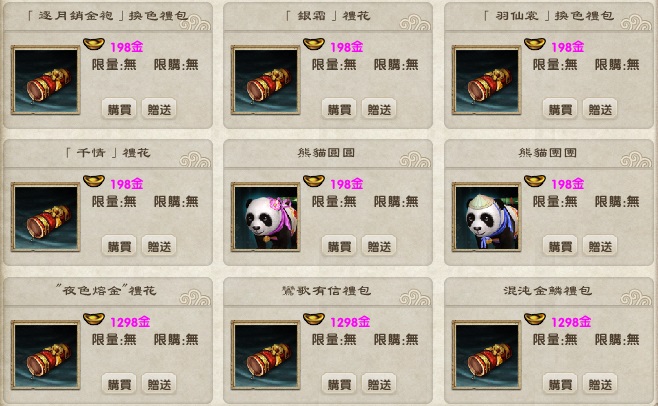
Task: Click the 「逐月銷金袍」換色禮包 item icon
Action: 45,80
